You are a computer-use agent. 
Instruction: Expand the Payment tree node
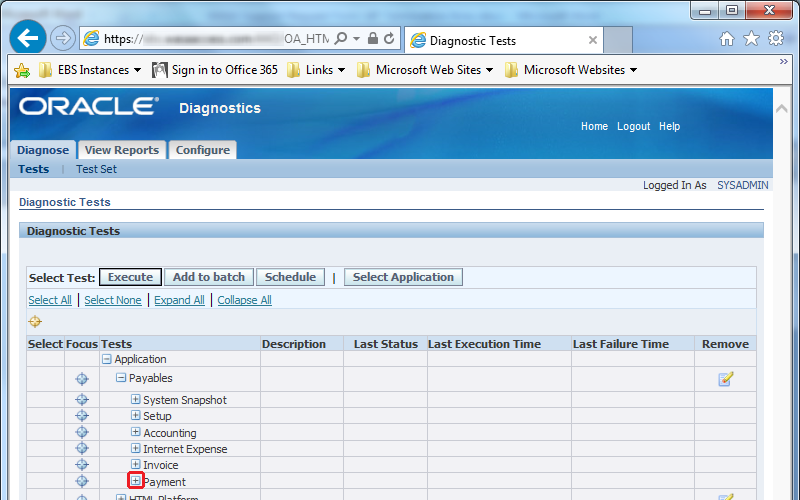(x=135, y=481)
